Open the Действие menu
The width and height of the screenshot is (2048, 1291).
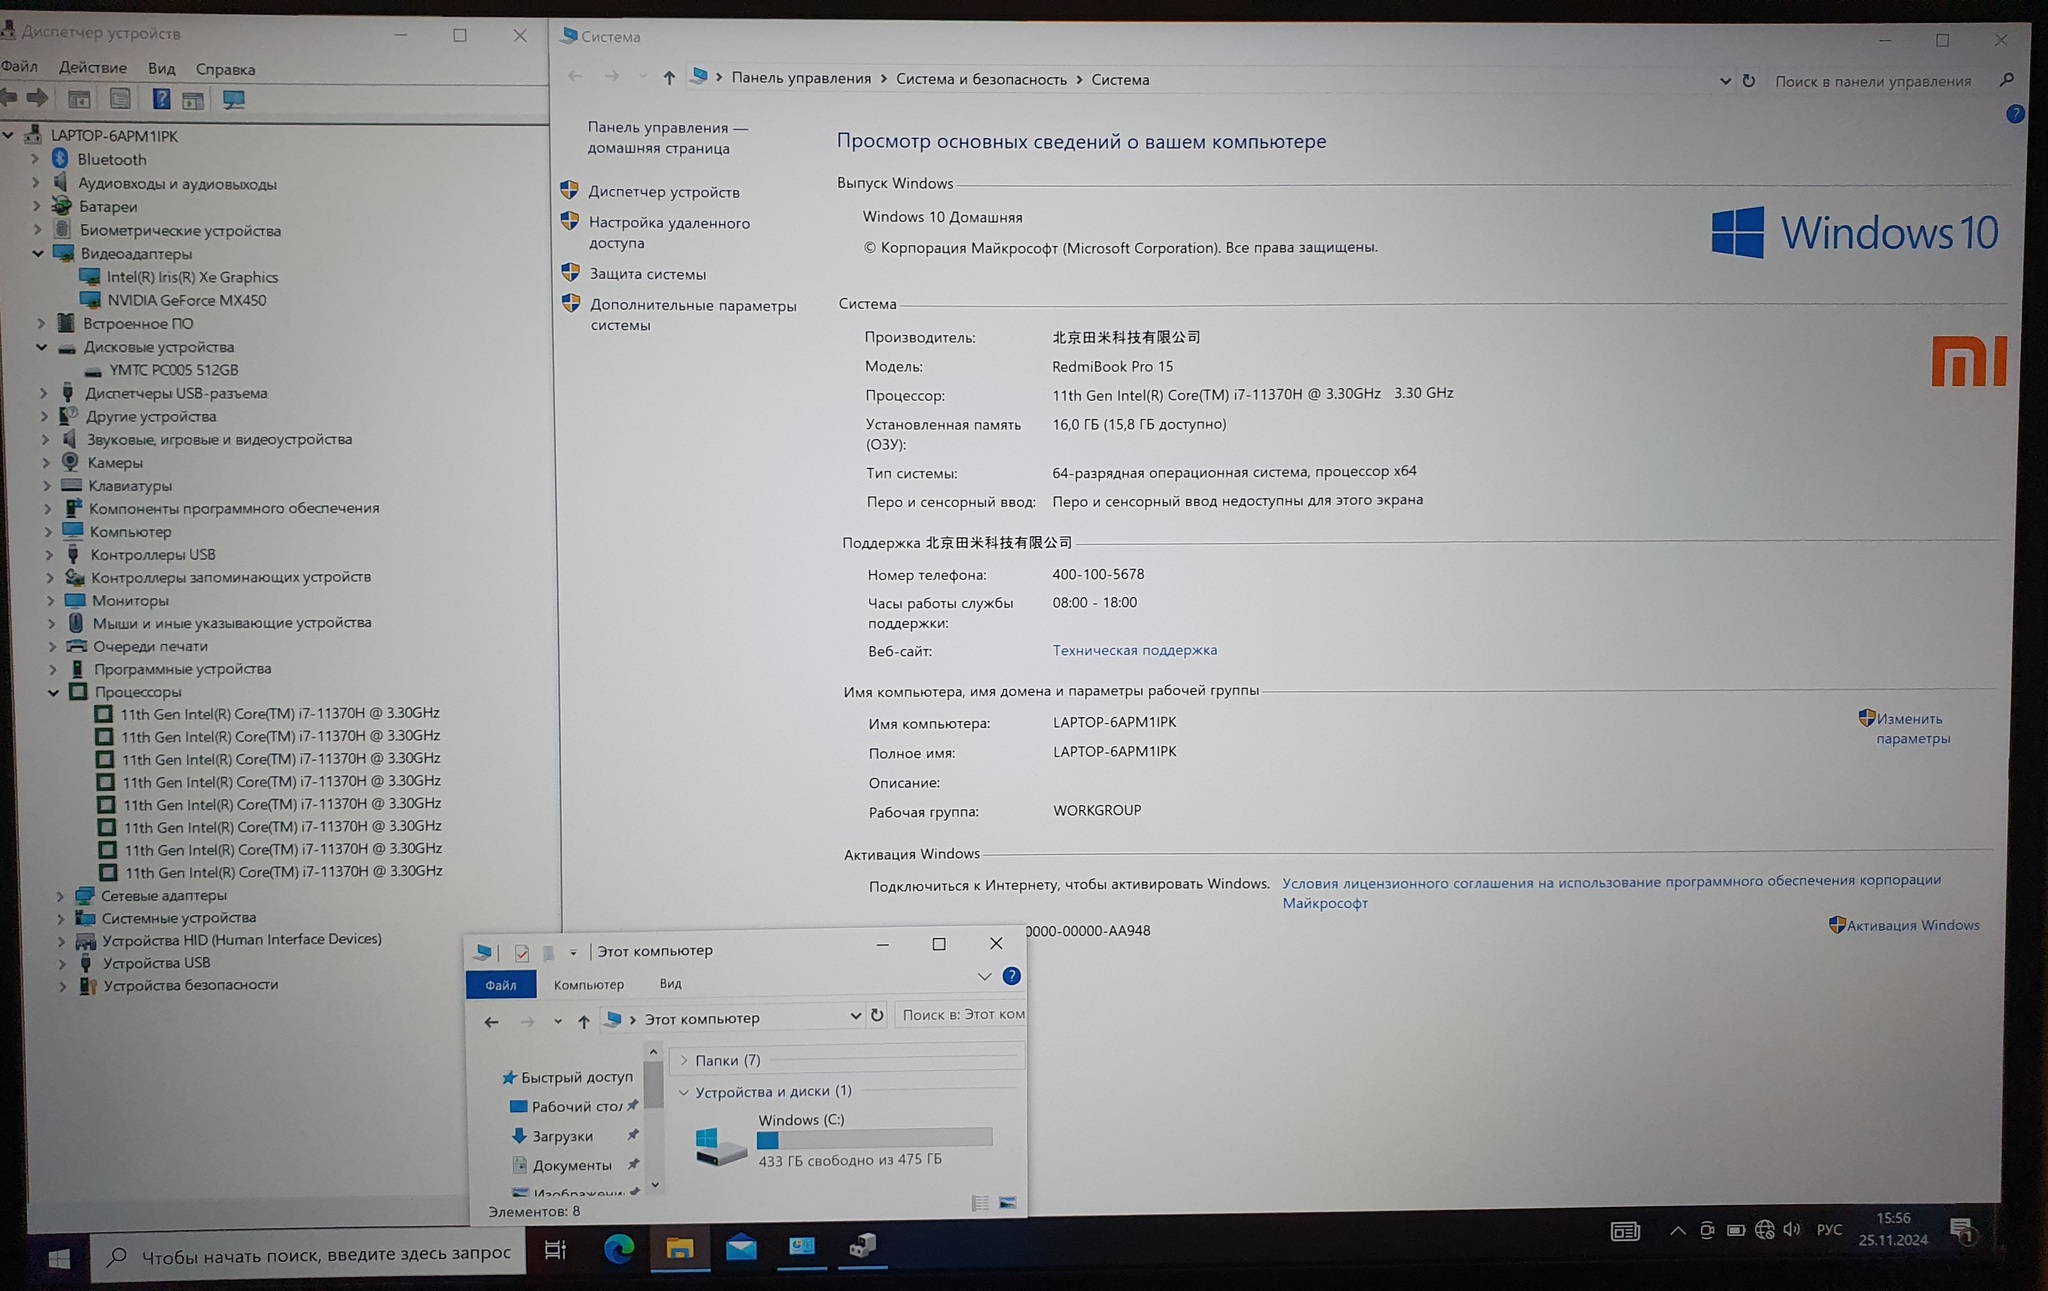92,68
